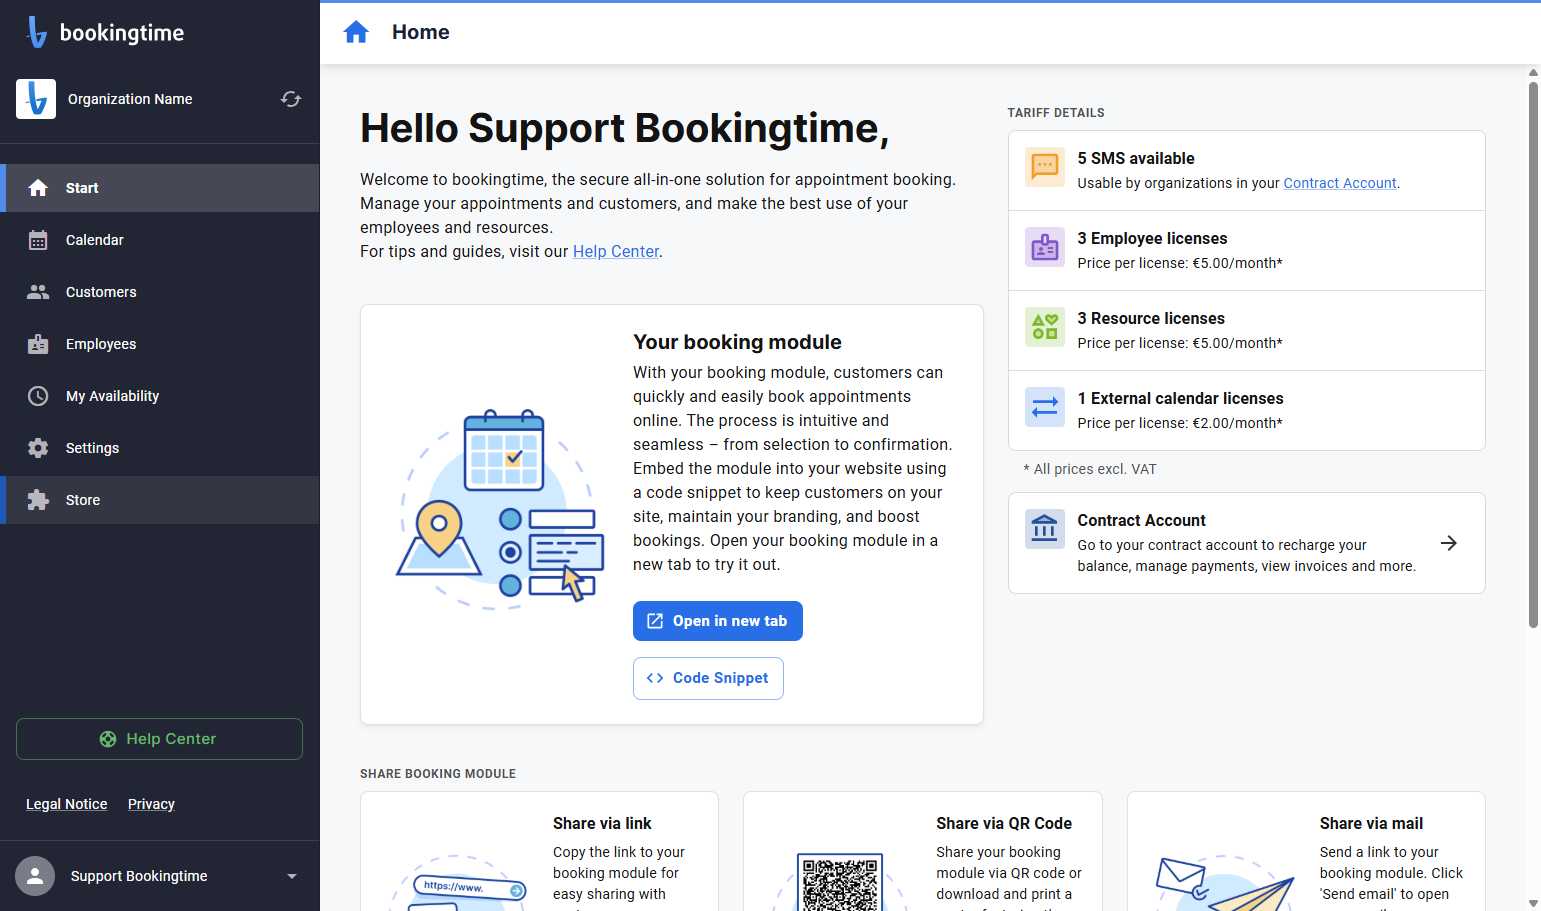Click the page vertical scrollbar

point(1533,355)
